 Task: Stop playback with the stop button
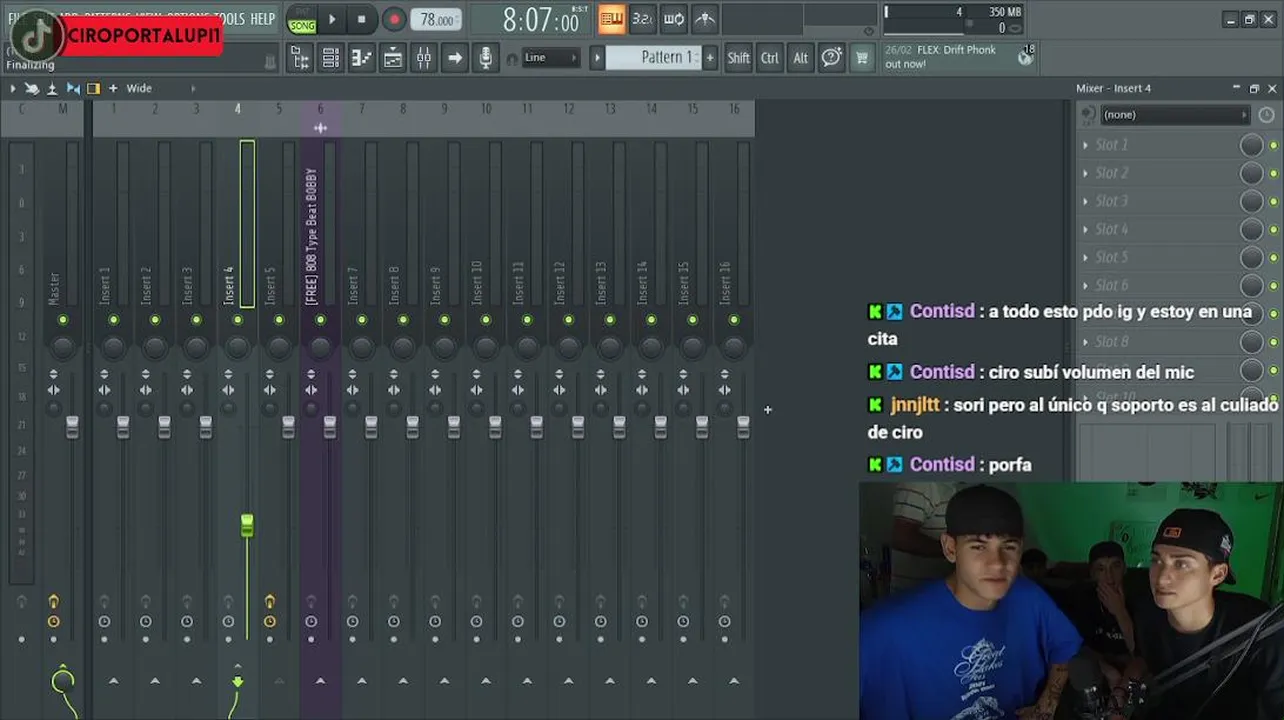point(361,19)
